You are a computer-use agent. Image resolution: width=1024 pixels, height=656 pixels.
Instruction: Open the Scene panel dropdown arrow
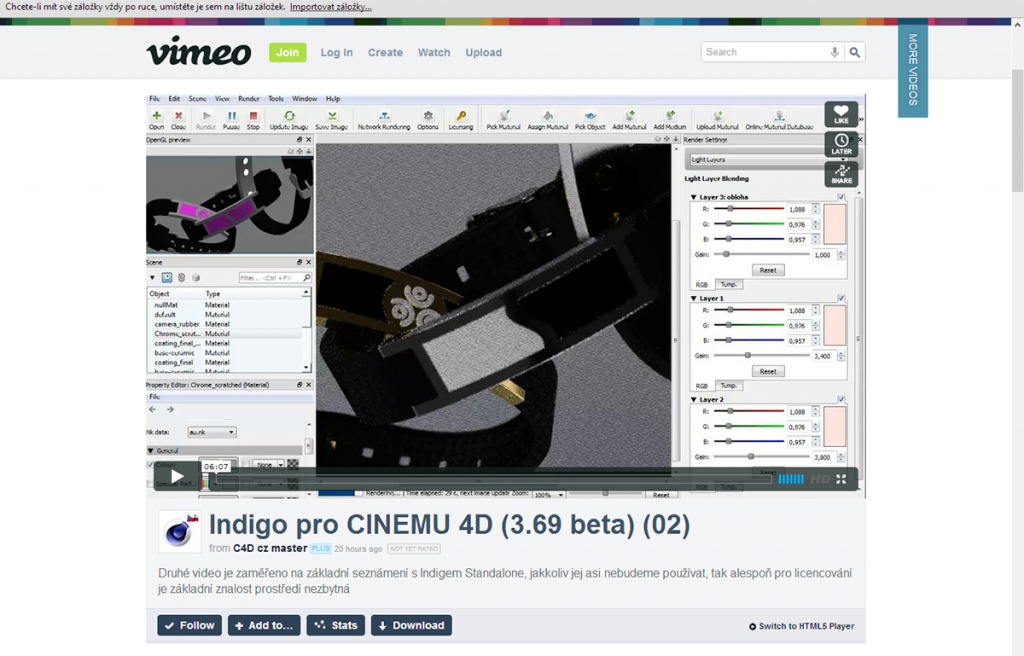pyautogui.click(x=152, y=278)
